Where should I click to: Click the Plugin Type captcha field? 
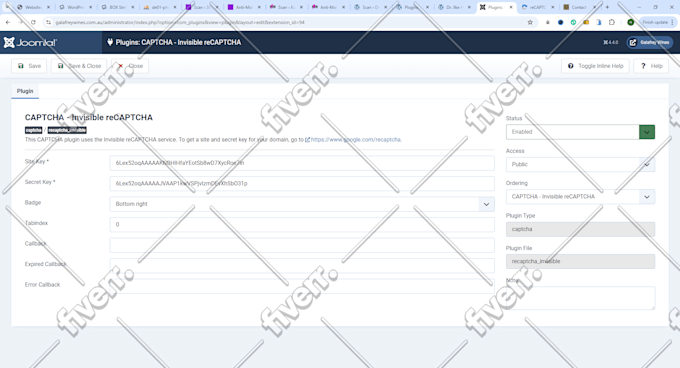point(580,229)
